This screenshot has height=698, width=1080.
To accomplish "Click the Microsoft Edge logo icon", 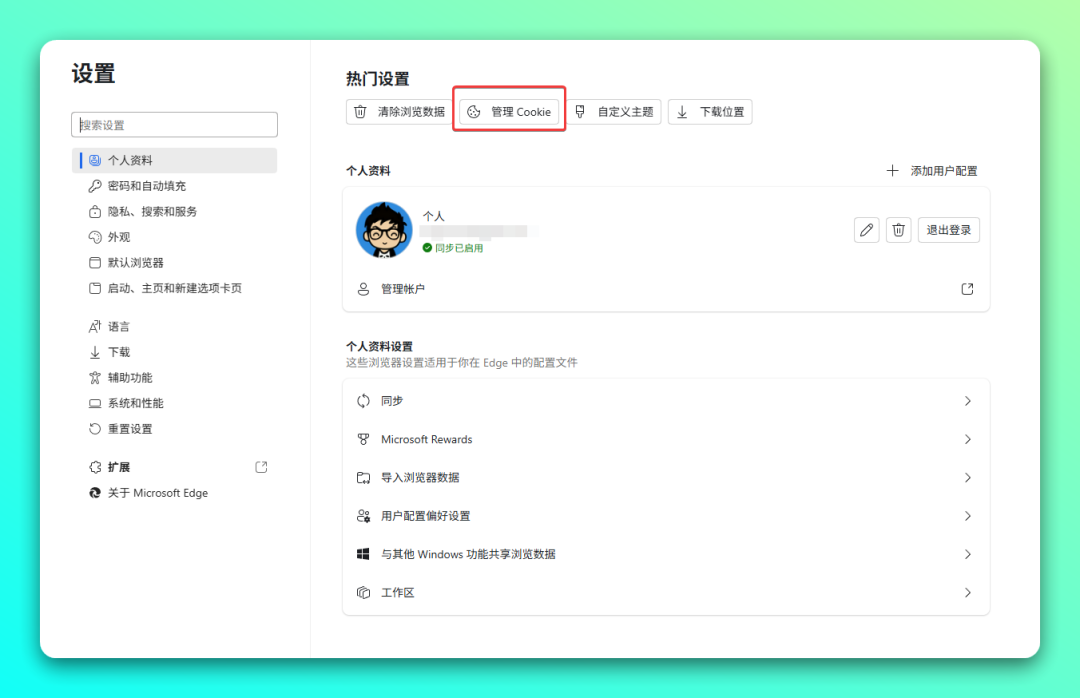I will pos(95,493).
